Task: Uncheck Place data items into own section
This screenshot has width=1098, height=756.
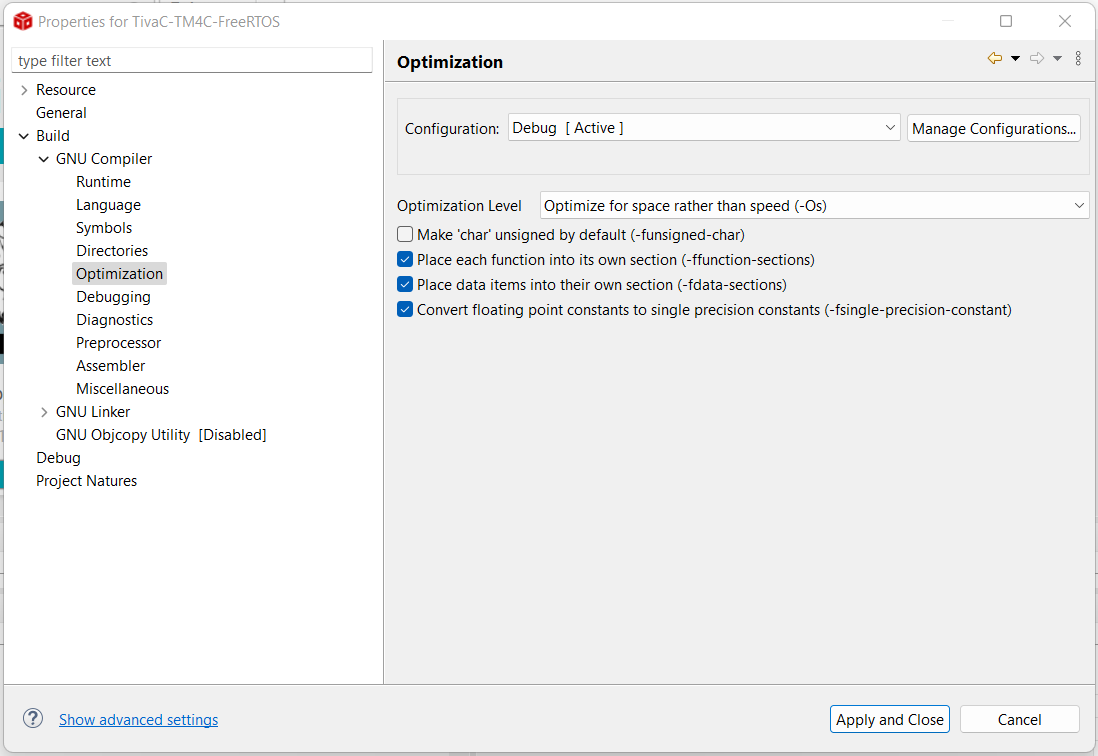Action: coord(405,285)
